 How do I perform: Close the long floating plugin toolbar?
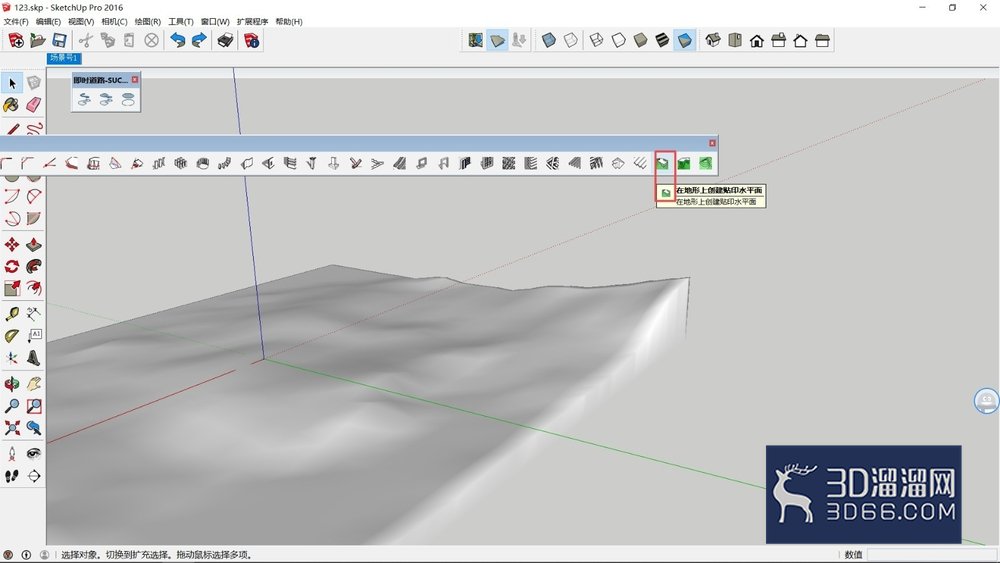point(712,143)
